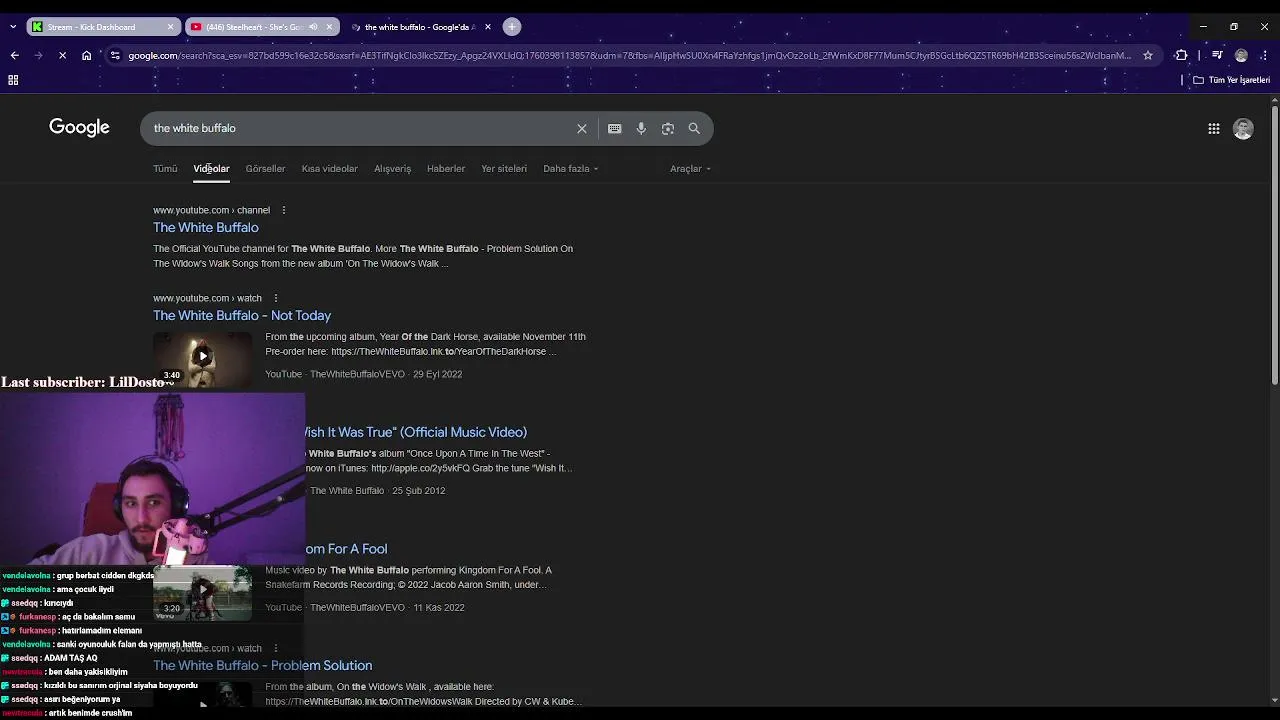Mute the Steelheart tab's audio speaker icon
The width and height of the screenshot is (1280, 720).
pos(313,27)
